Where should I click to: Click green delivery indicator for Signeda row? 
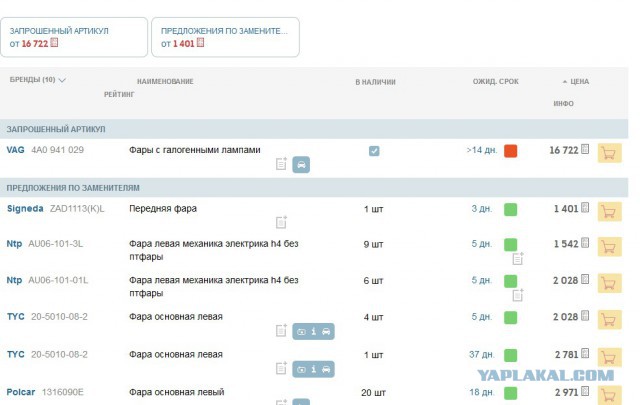pyautogui.click(x=511, y=209)
